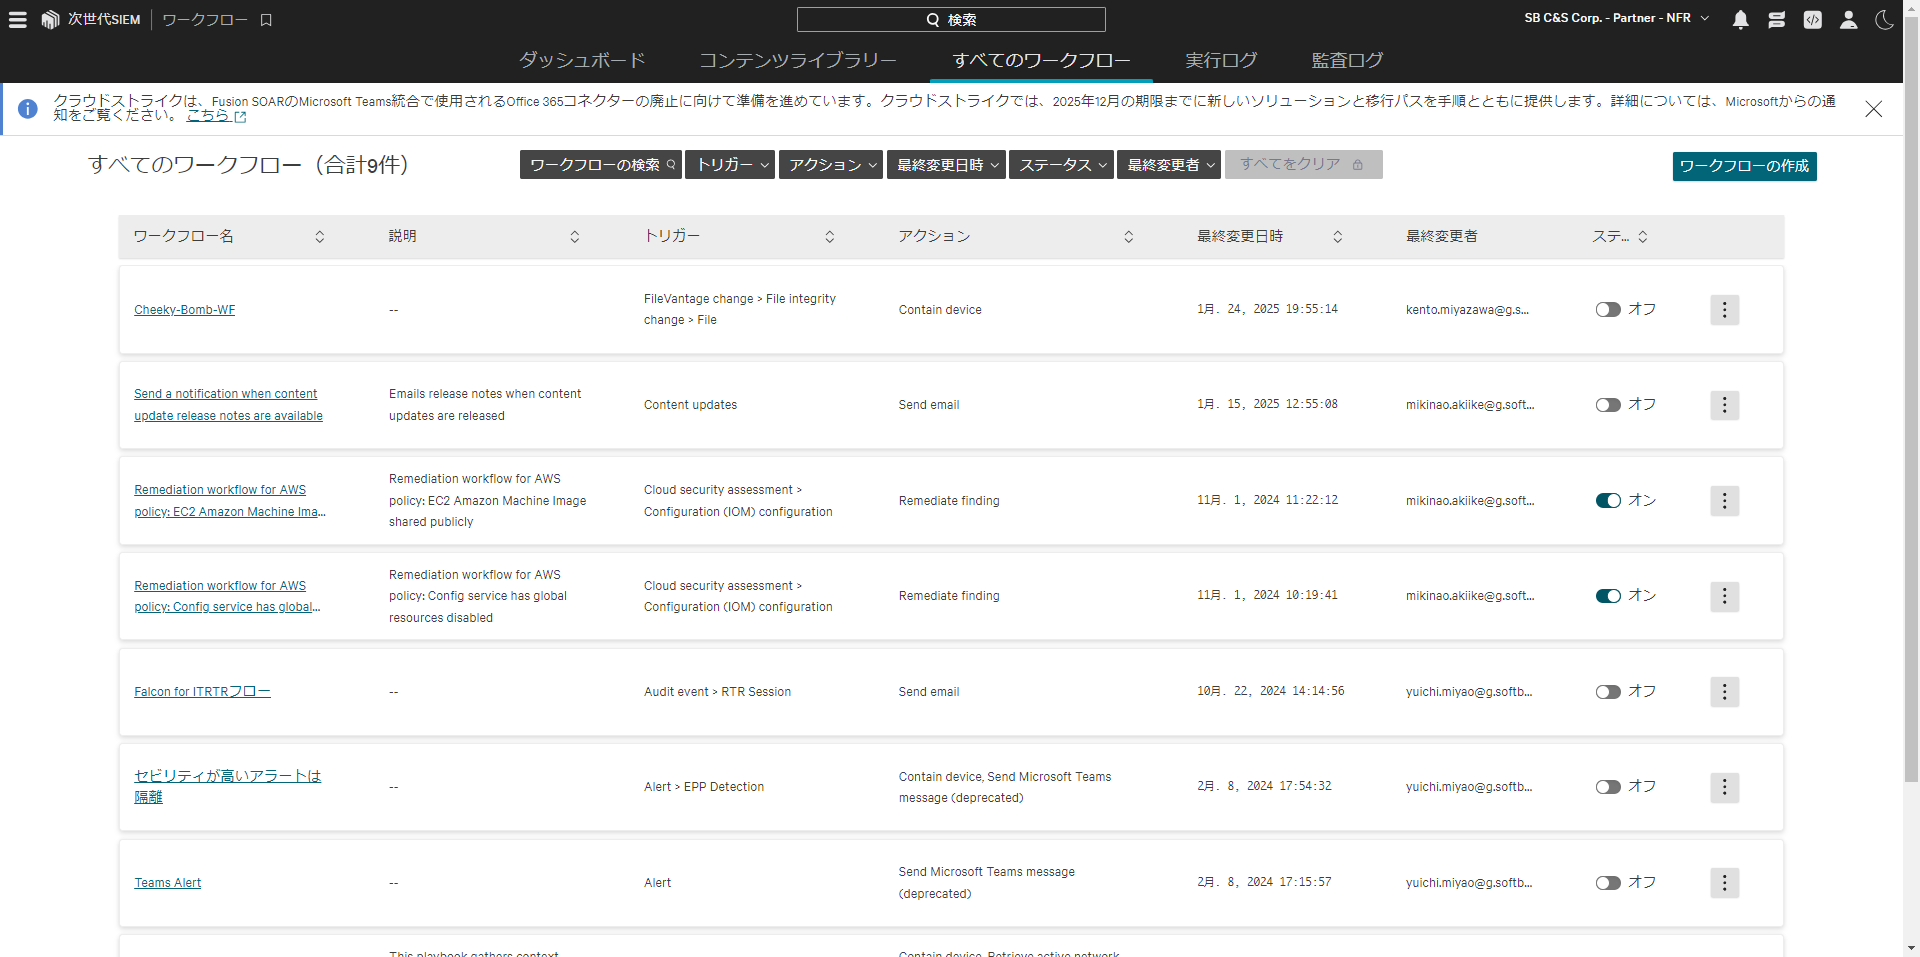1920x957 pixels.
Task: Click the CrowdStrike falcon logo icon
Action: 50,20
